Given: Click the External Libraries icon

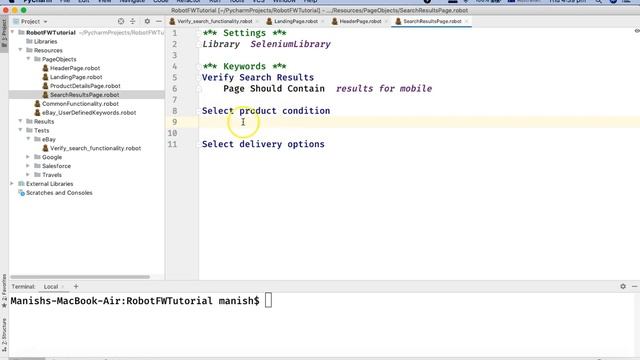Looking at the screenshot, I should (21, 184).
